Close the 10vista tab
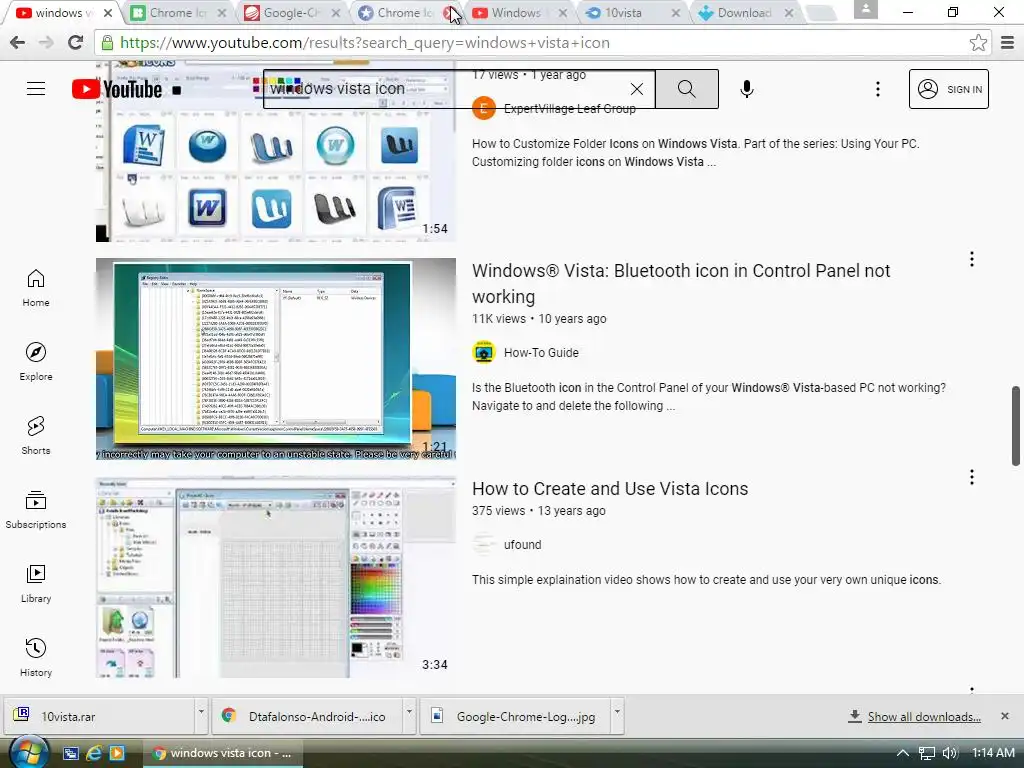The image size is (1024, 768). [676, 12]
